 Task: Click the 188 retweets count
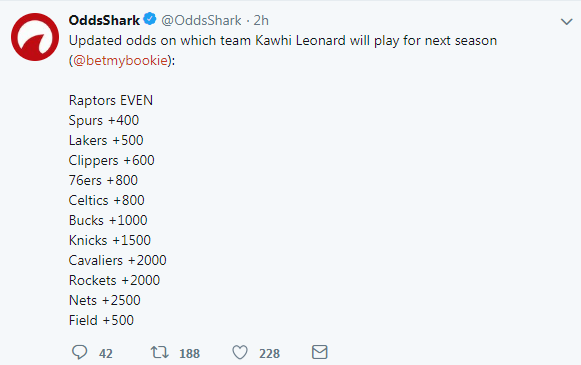(x=189, y=354)
